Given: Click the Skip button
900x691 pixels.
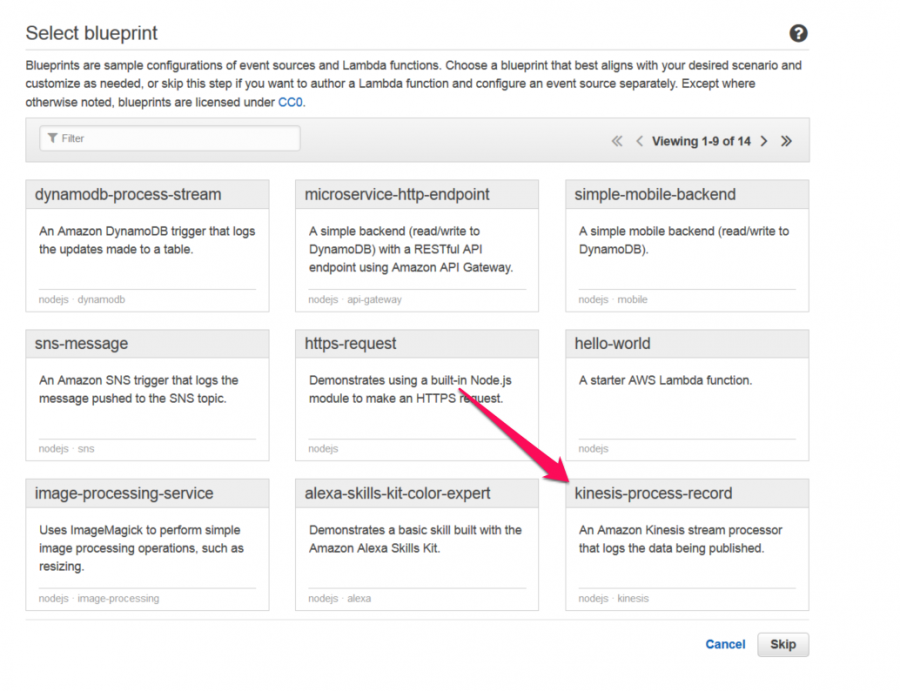Looking at the screenshot, I should point(783,645).
